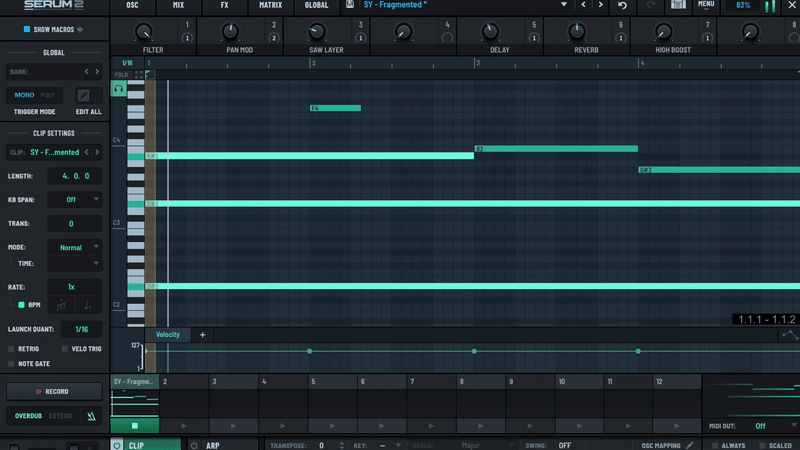This screenshot has height=450, width=800.
Task: Click the headphones audition icon
Action: coord(119,89)
